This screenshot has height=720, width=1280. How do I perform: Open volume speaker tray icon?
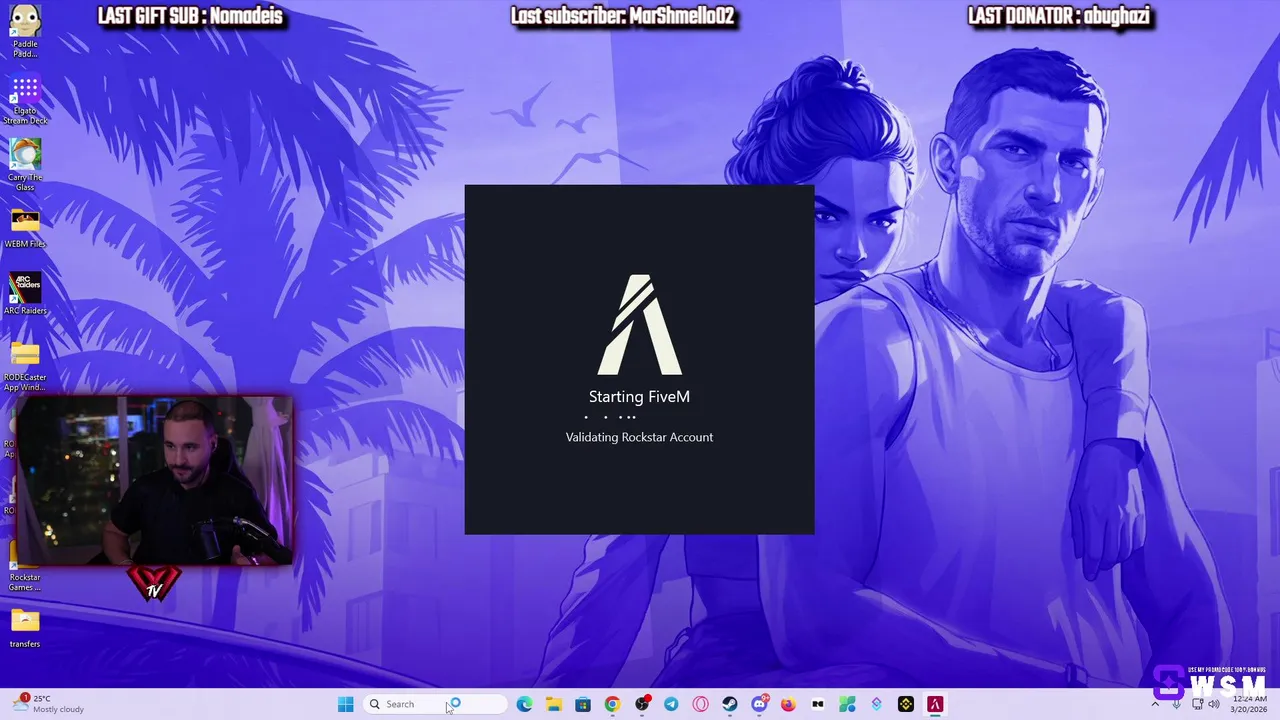(1214, 704)
